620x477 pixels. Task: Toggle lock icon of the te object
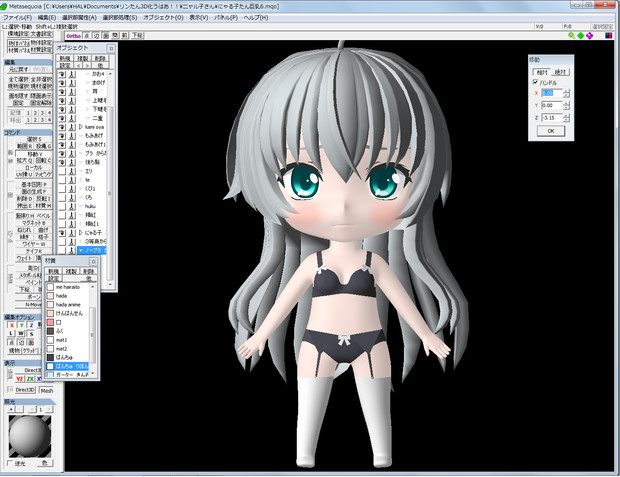point(72,180)
